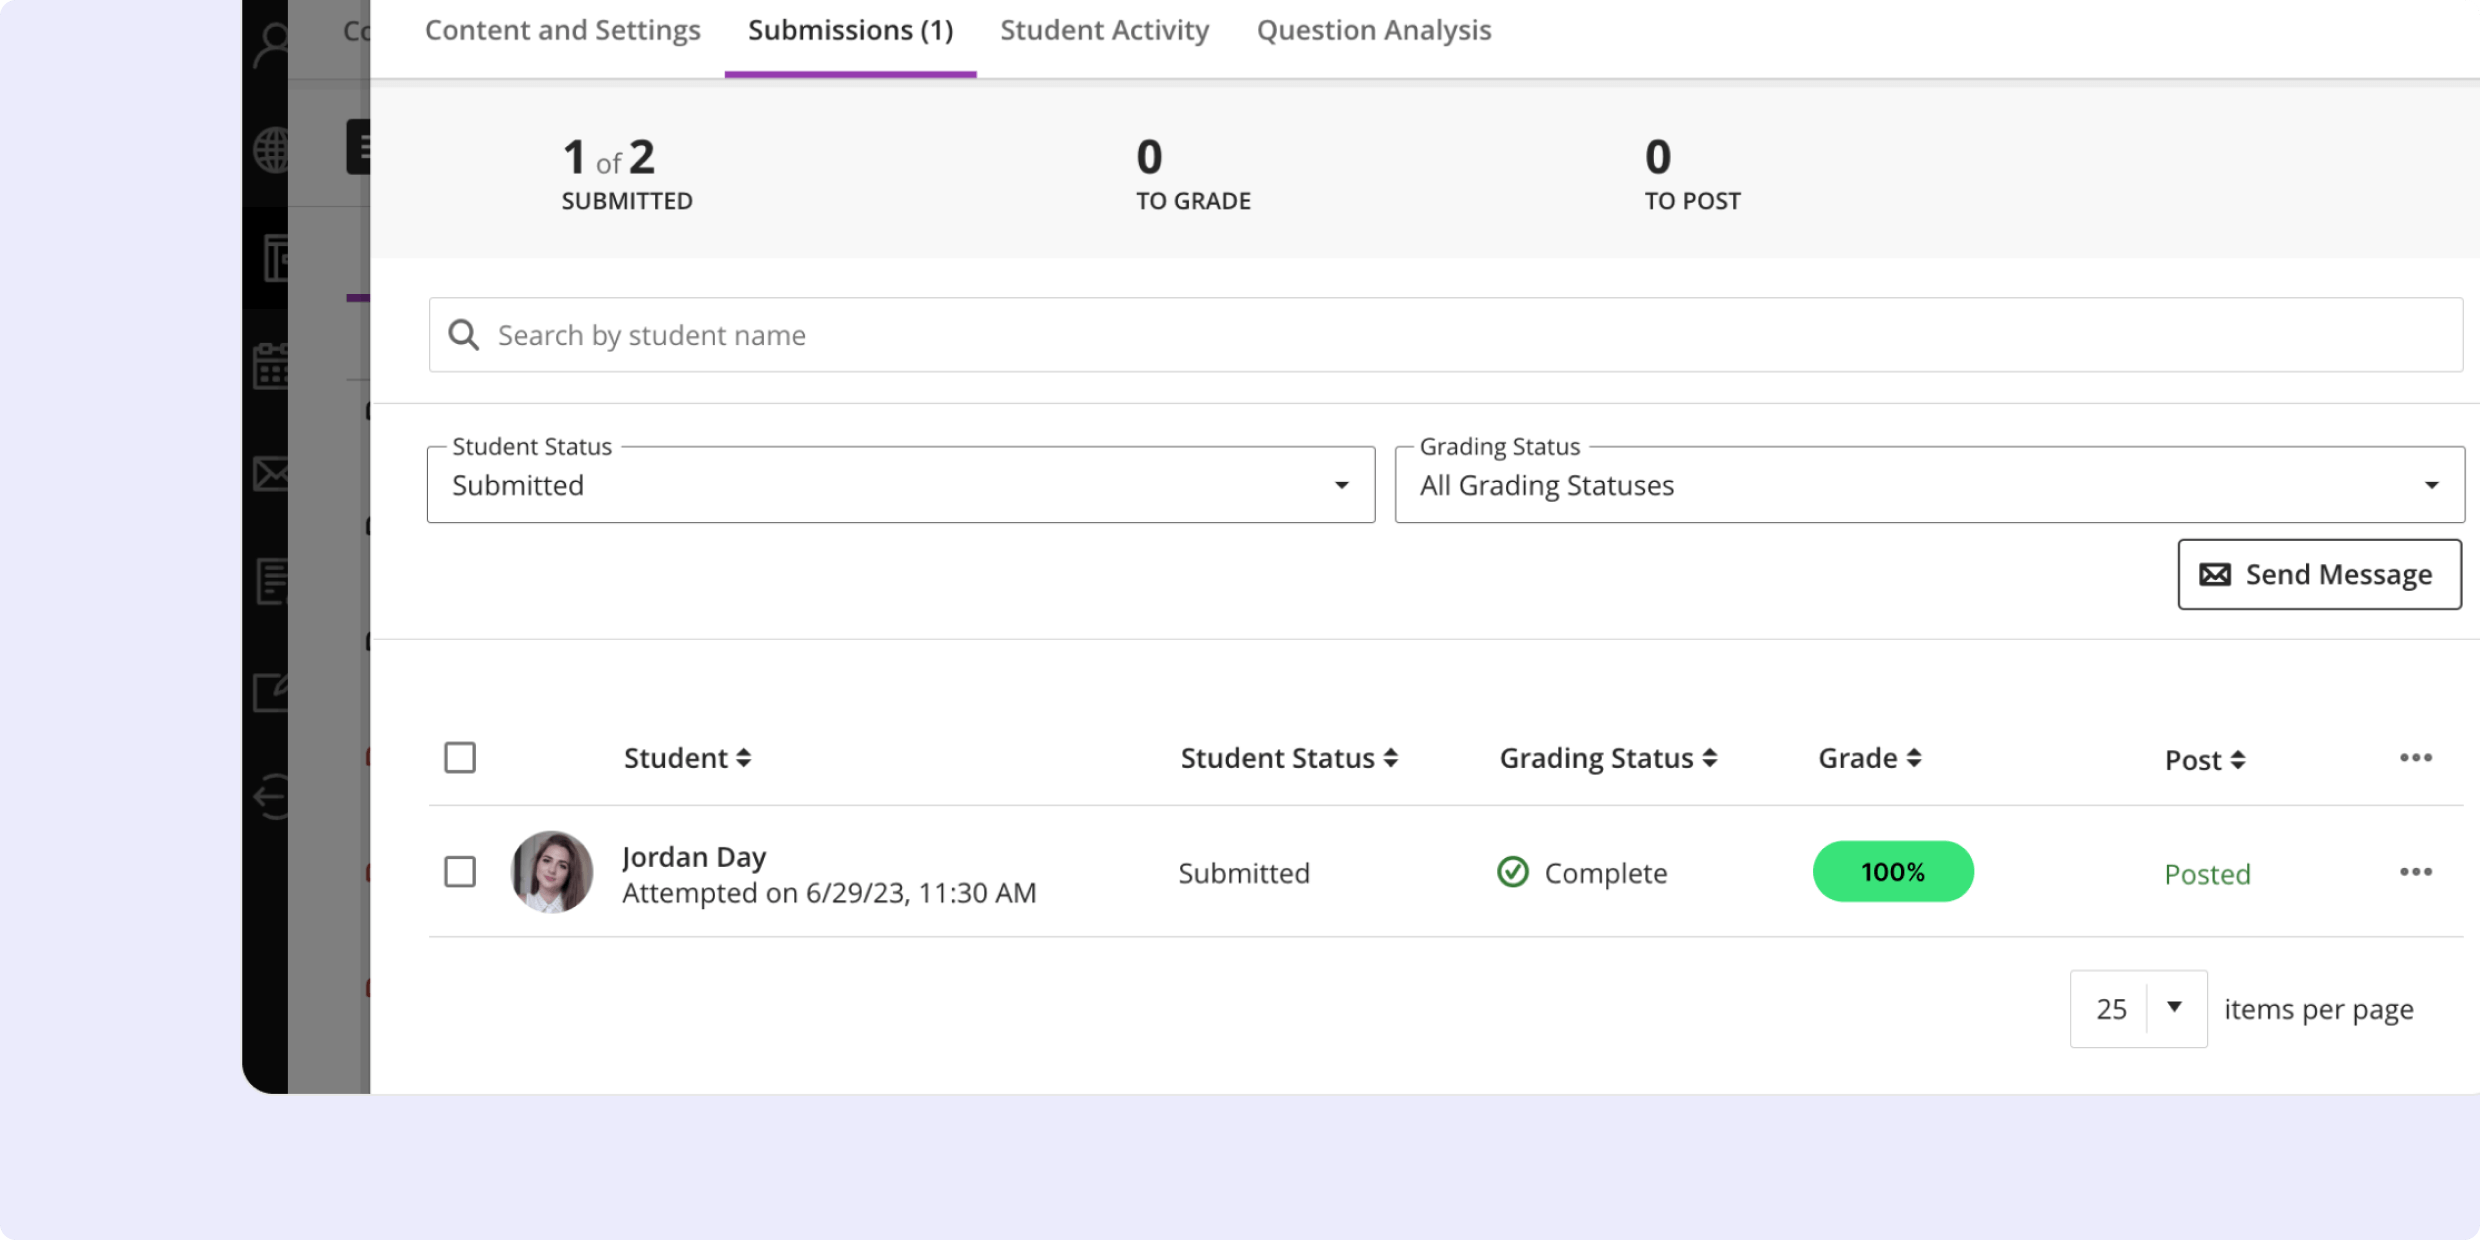This screenshot has height=1240, width=2480.
Task: Open the Question Analysis tab
Action: pos(1374,30)
